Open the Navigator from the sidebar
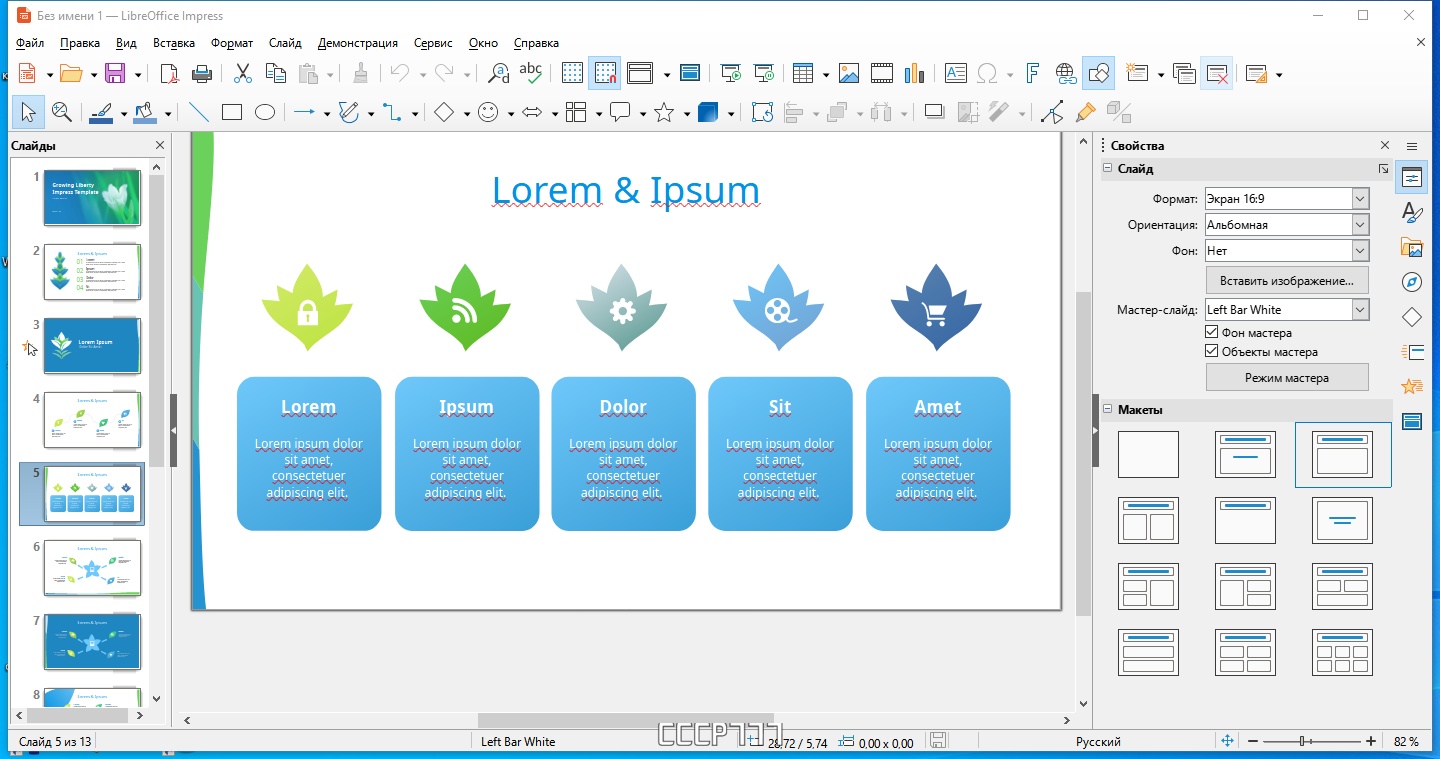The image size is (1440, 759). tap(1412, 282)
